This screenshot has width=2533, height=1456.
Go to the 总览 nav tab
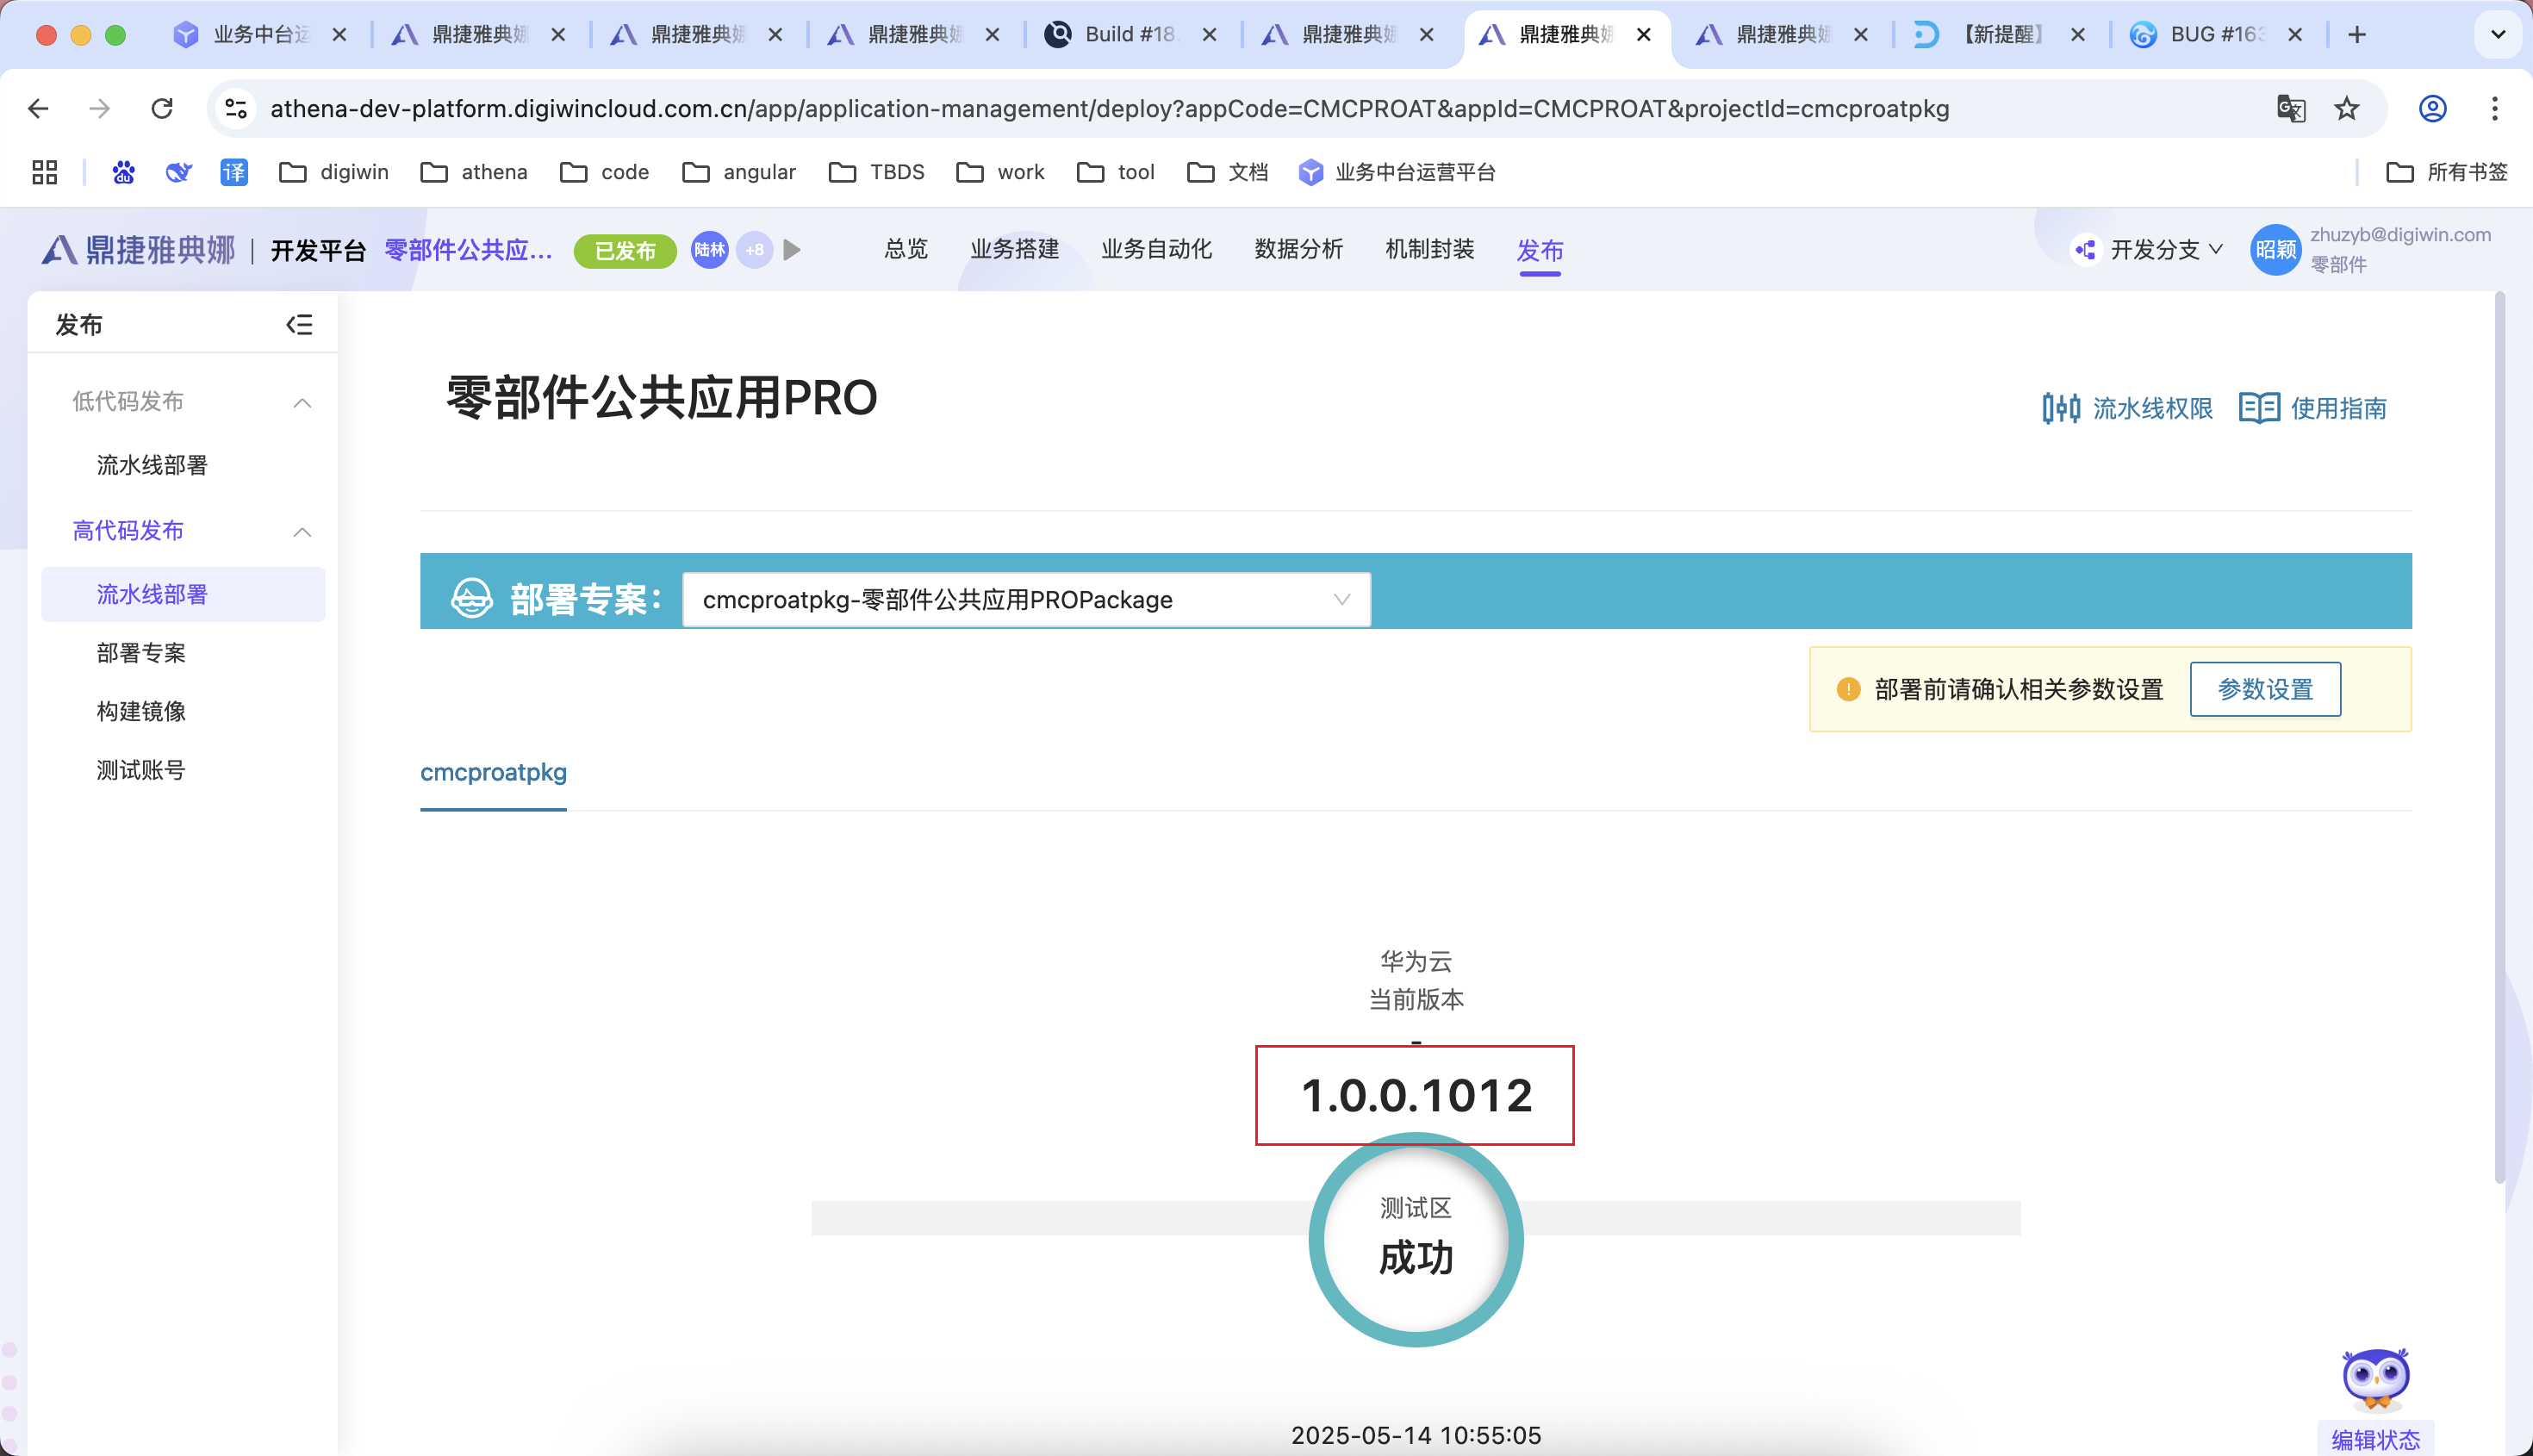(x=906, y=249)
